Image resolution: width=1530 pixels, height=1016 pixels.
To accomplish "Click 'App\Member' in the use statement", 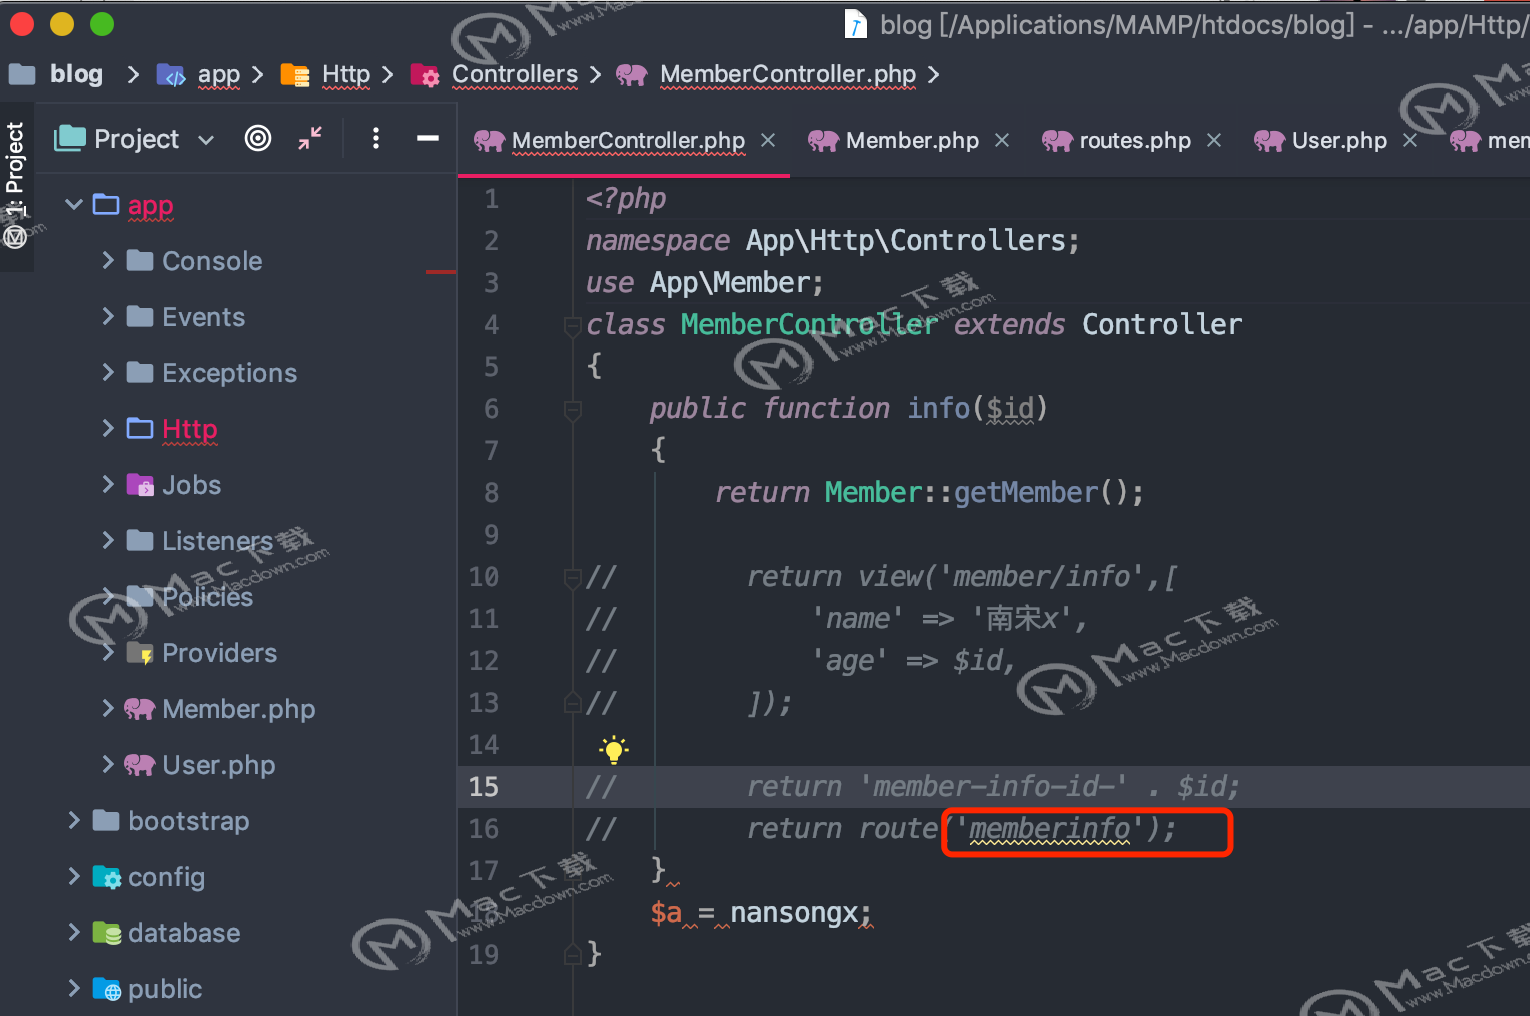I will click(x=729, y=283).
